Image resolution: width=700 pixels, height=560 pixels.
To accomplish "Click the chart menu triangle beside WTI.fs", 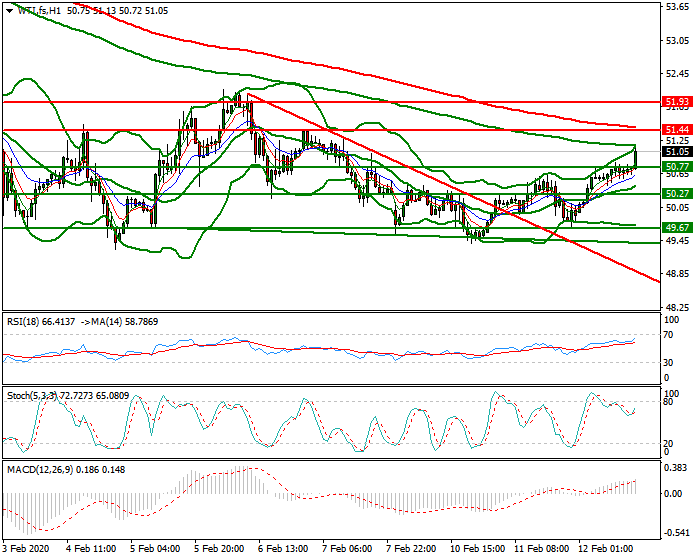I will (x=9, y=11).
